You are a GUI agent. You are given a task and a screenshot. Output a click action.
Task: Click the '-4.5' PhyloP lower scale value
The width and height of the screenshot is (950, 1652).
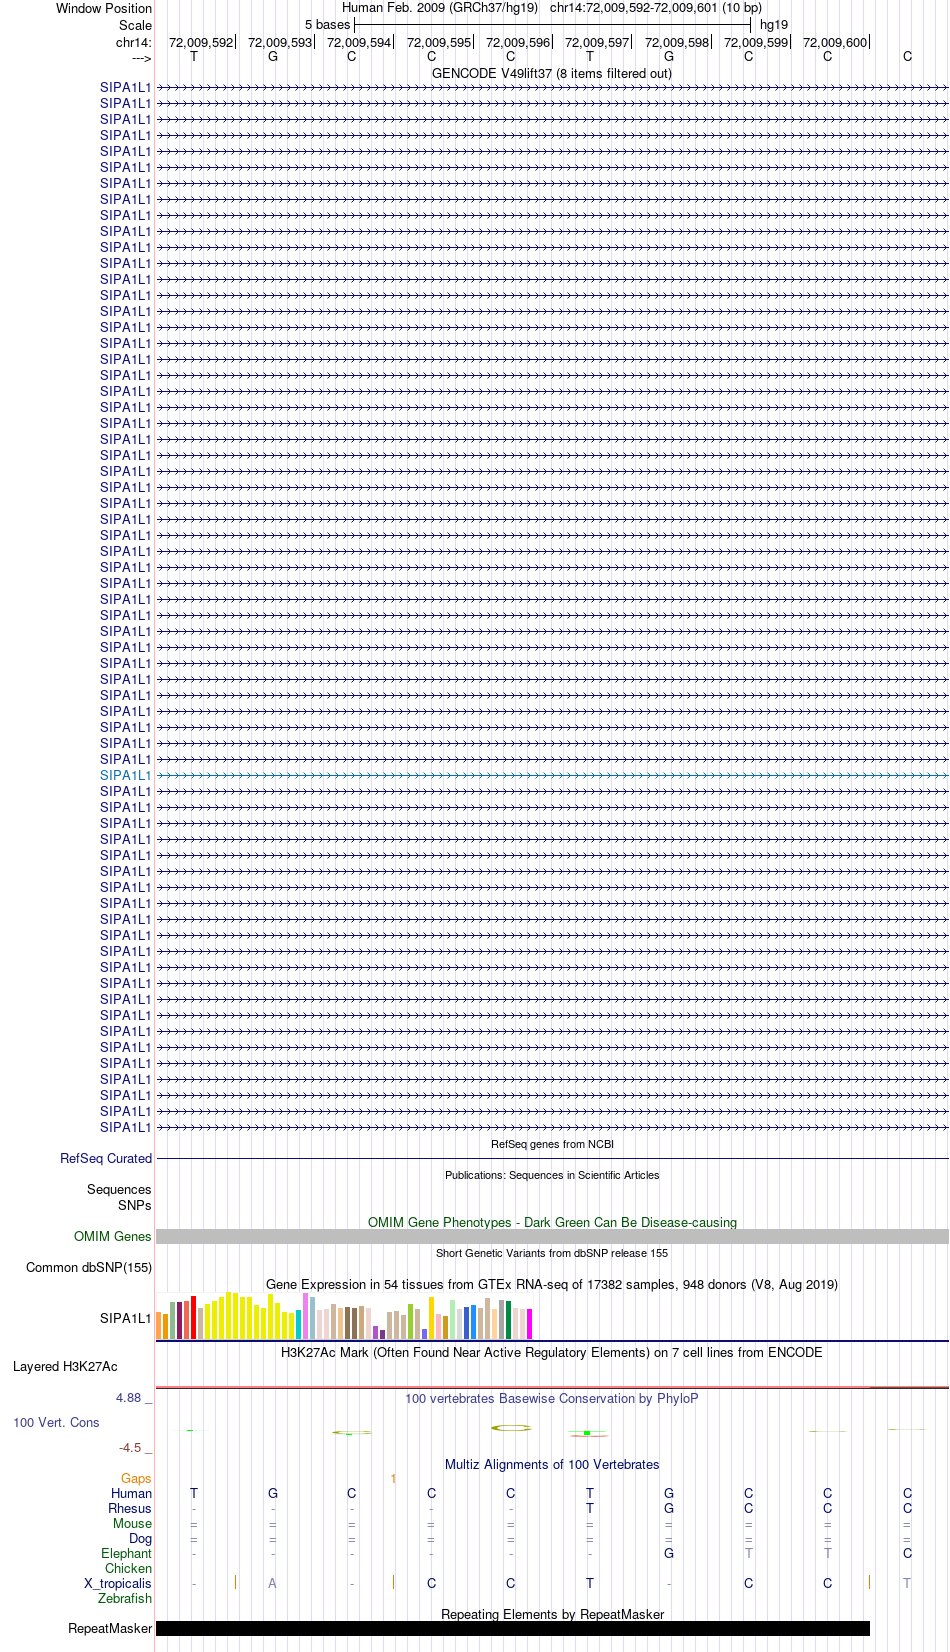130,1447
